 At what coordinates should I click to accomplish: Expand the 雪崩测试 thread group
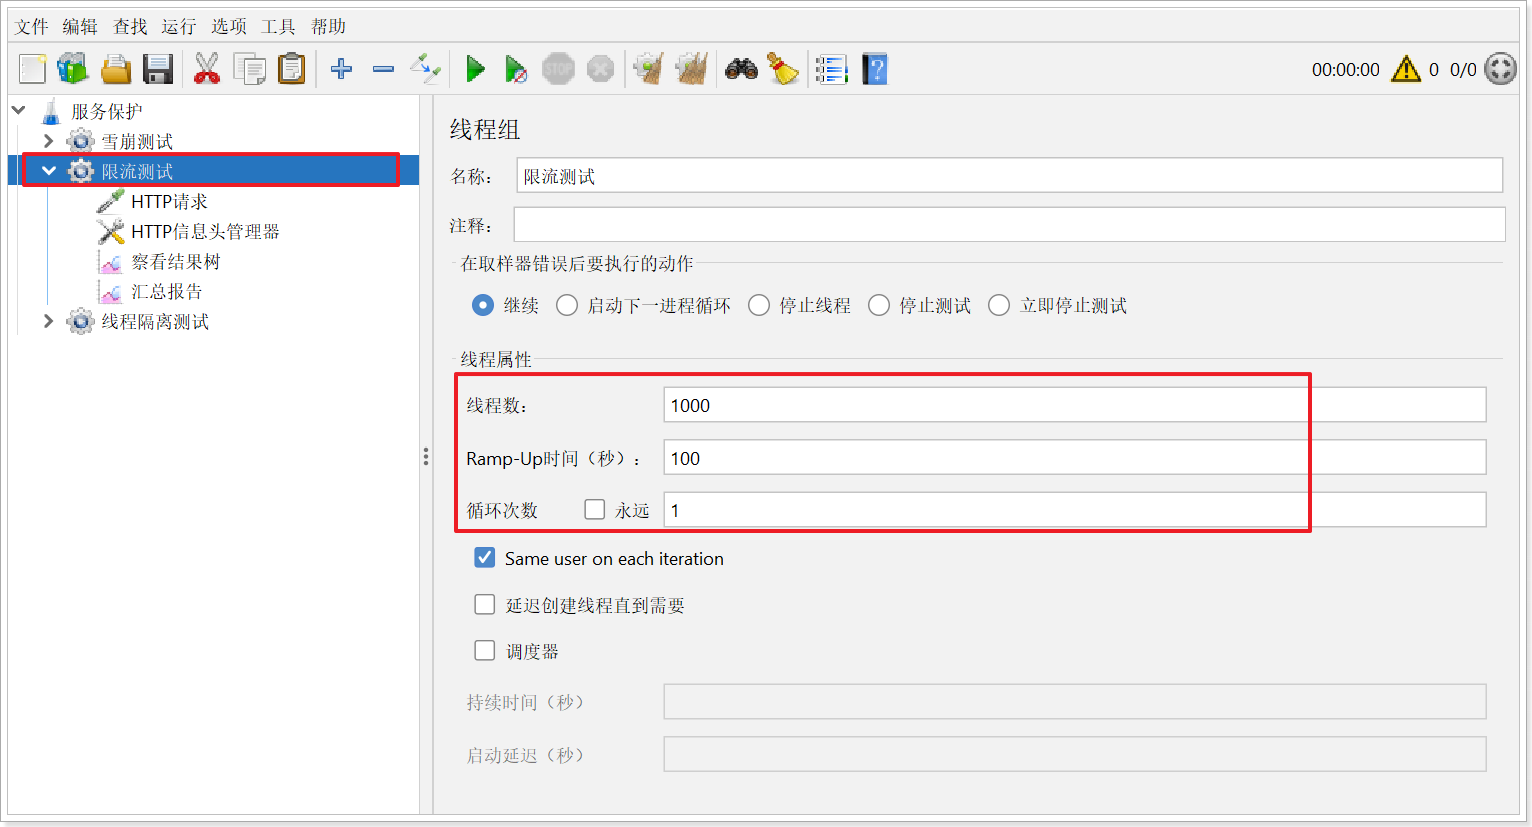[x=48, y=141]
